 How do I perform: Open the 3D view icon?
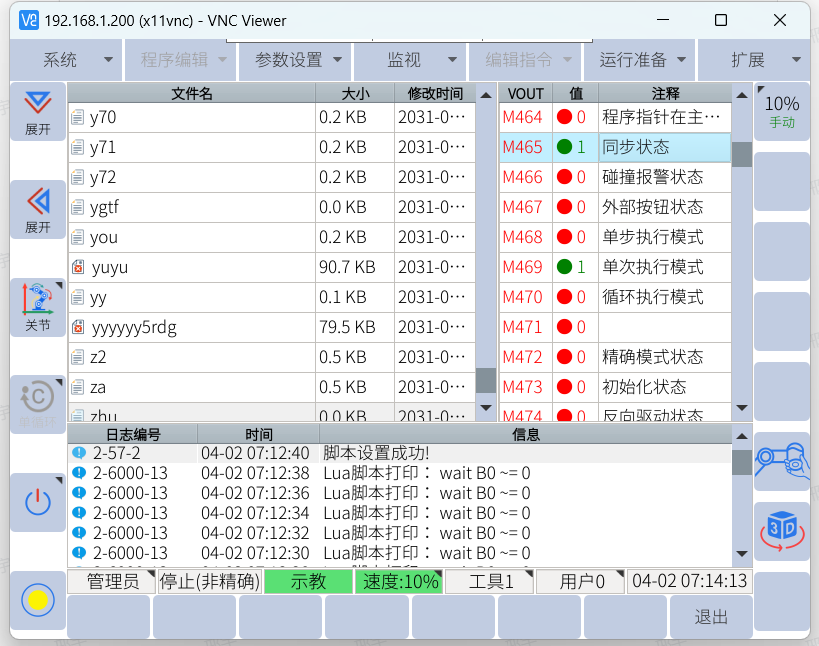[x=781, y=530]
